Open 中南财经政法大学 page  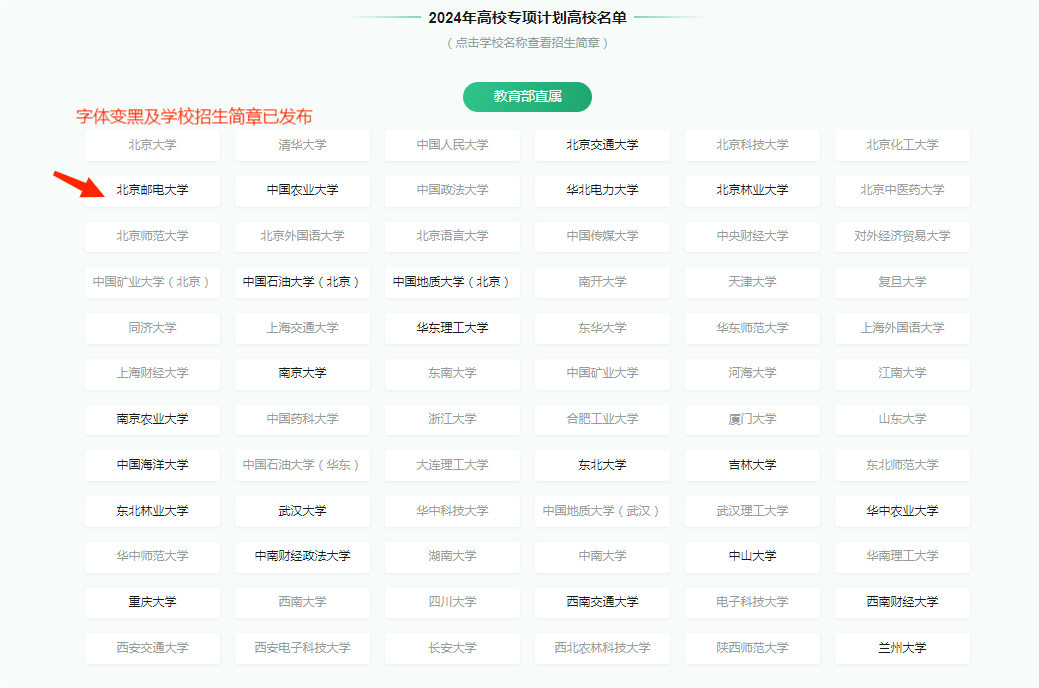tap(302, 556)
